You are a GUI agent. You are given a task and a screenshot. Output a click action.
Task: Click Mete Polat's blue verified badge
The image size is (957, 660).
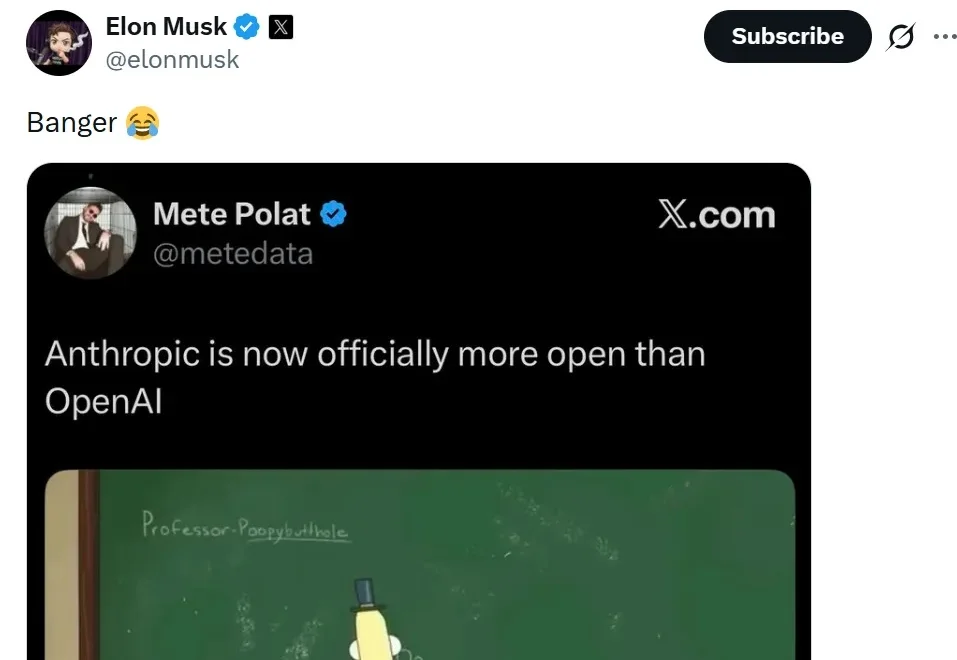(333, 213)
